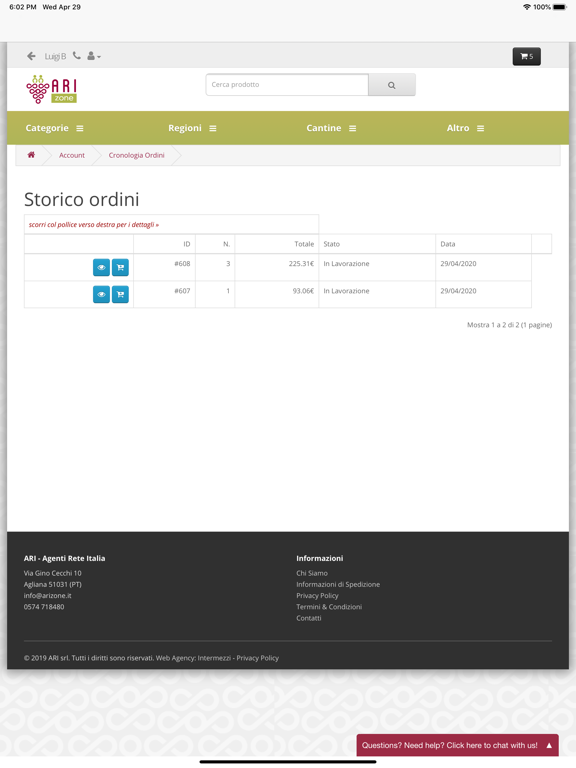This screenshot has width=576, height=768.
Task: Expand the Cantine menu
Action: coord(331,128)
